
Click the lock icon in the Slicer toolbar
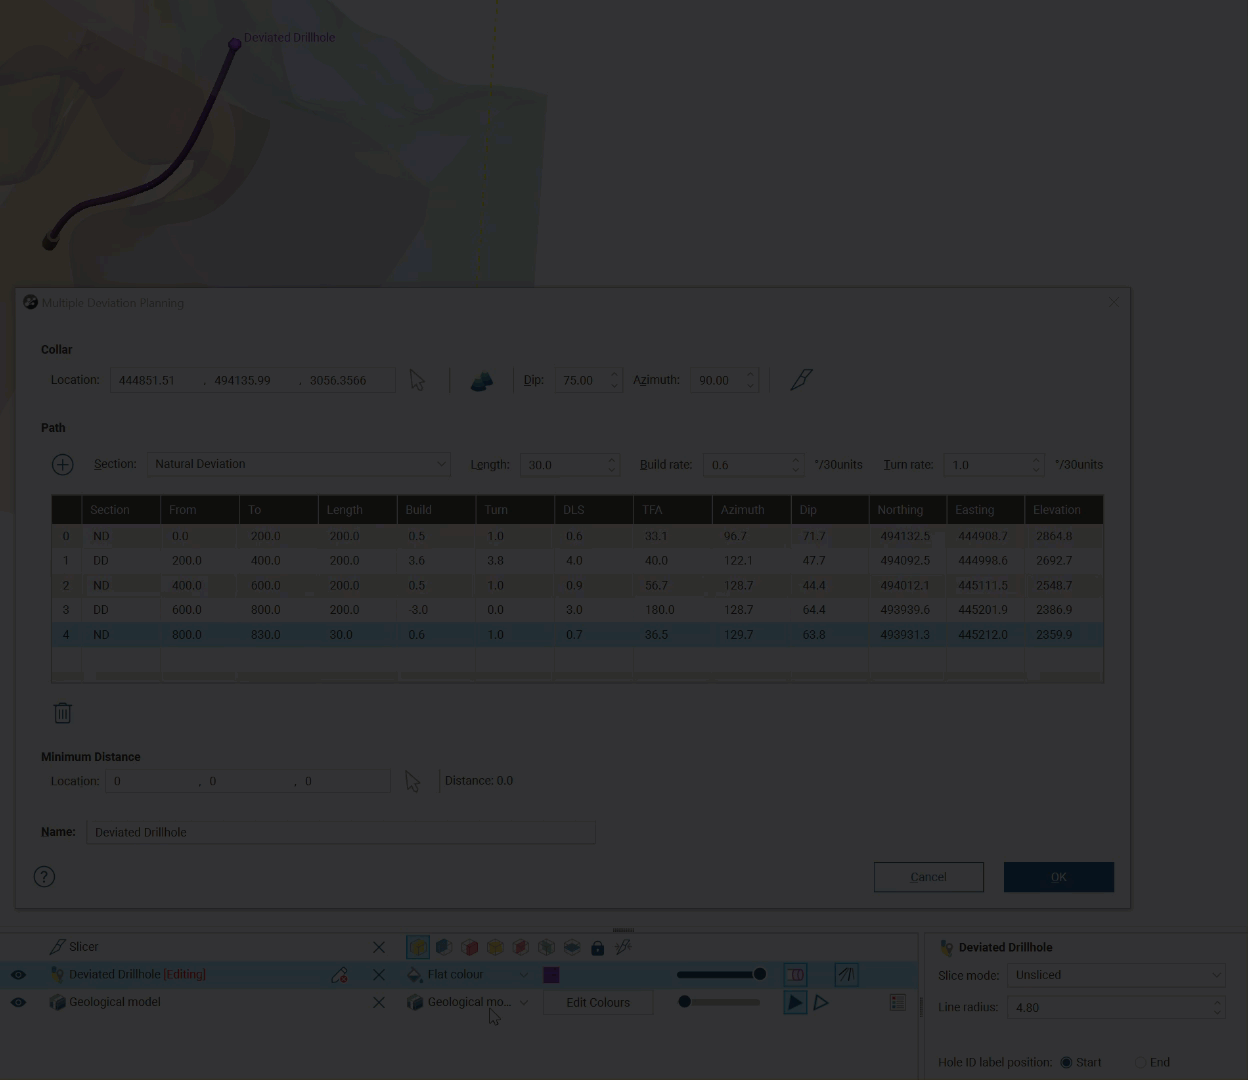click(597, 947)
